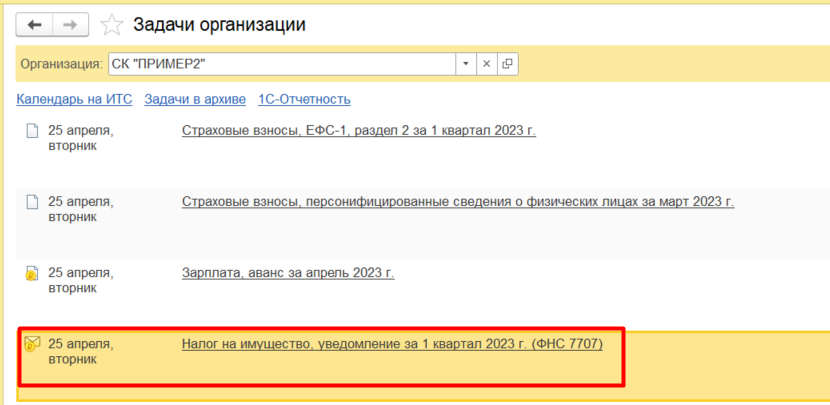Open the Страховые взносы, ЕФС-1, раздел 2 task
The width and height of the screenshot is (830, 405).
tap(358, 130)
